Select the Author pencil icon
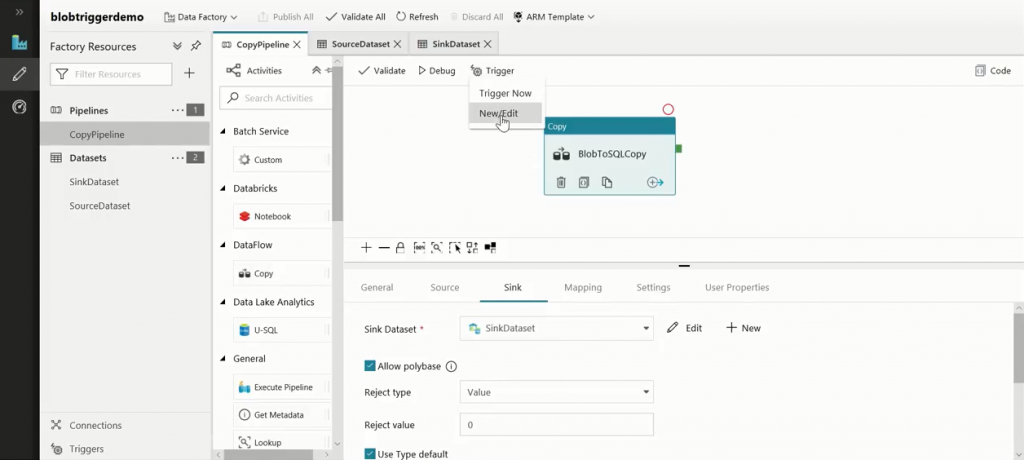Image resolution: width=1024 pixels, height=460 pixels. (x=20, y=74)
